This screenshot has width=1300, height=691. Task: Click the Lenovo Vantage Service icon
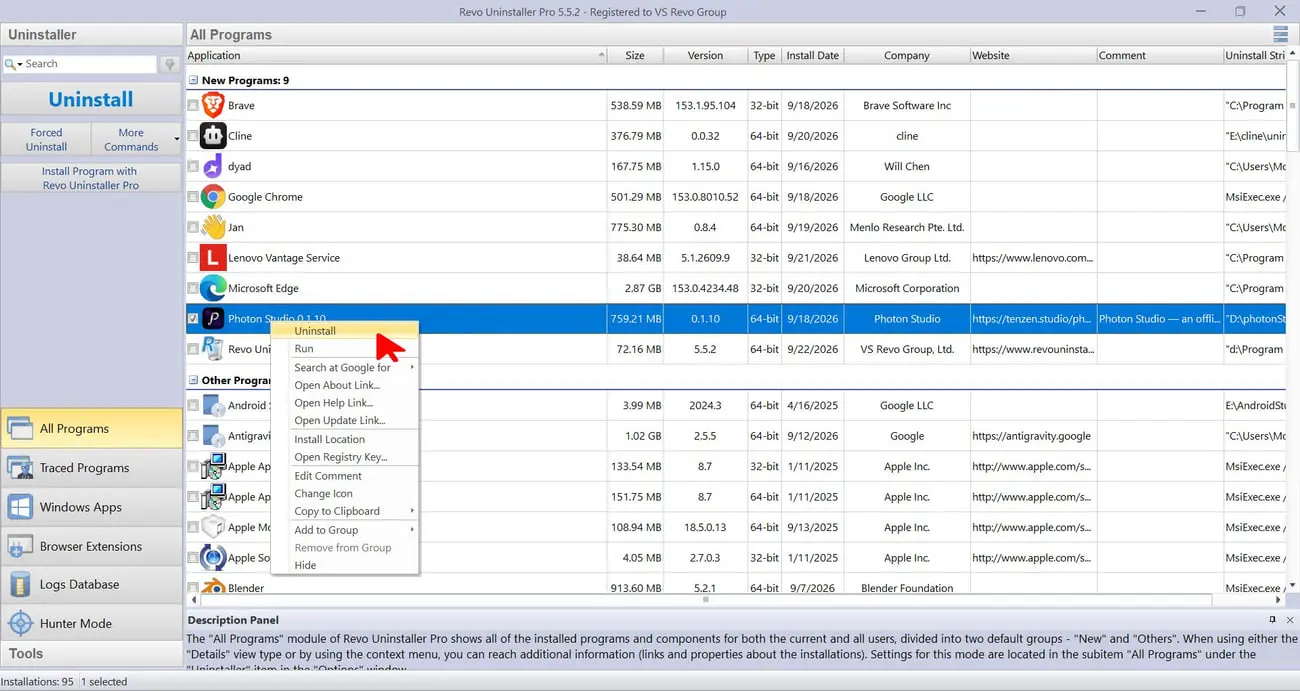click(213, 257)
